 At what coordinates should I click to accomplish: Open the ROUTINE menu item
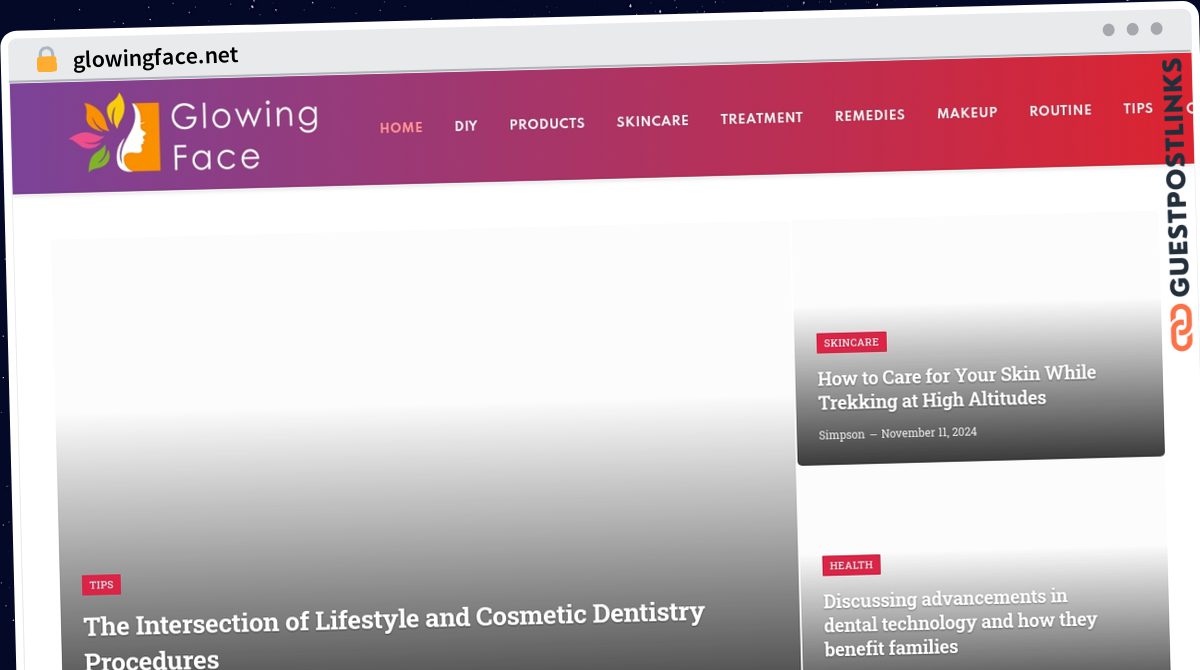[x=1061, y=110]
